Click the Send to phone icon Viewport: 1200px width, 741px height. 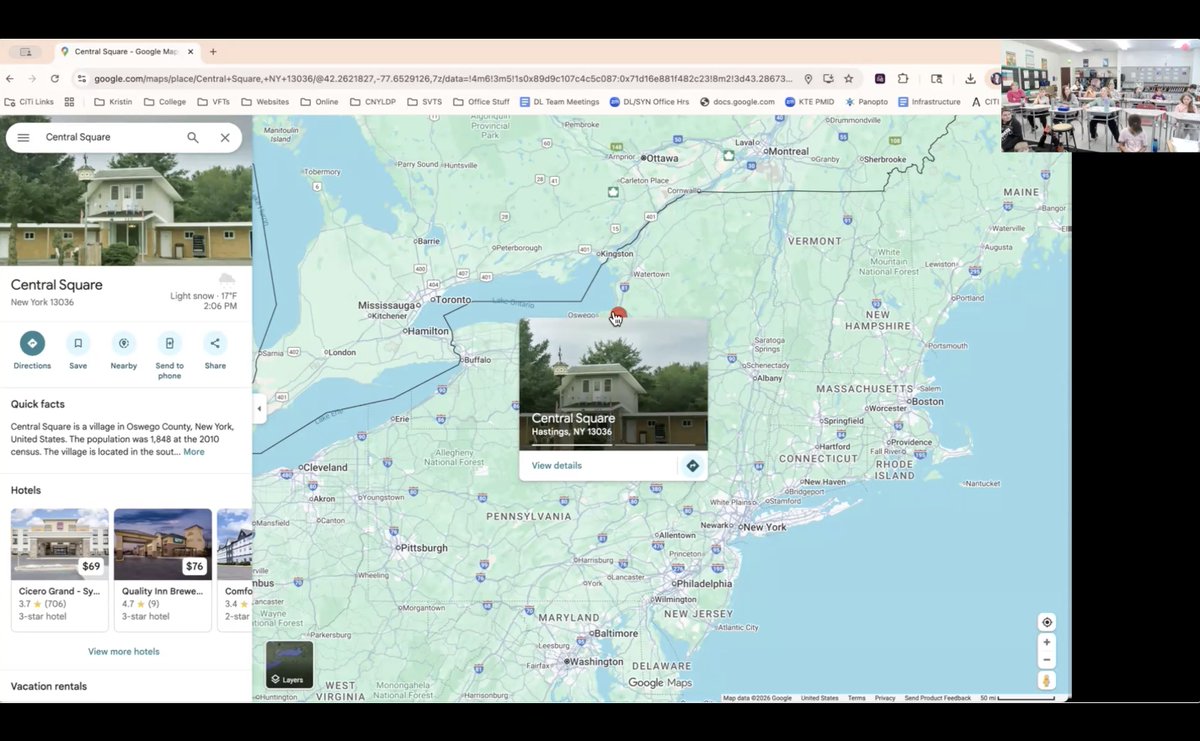[x=169, y=355]
